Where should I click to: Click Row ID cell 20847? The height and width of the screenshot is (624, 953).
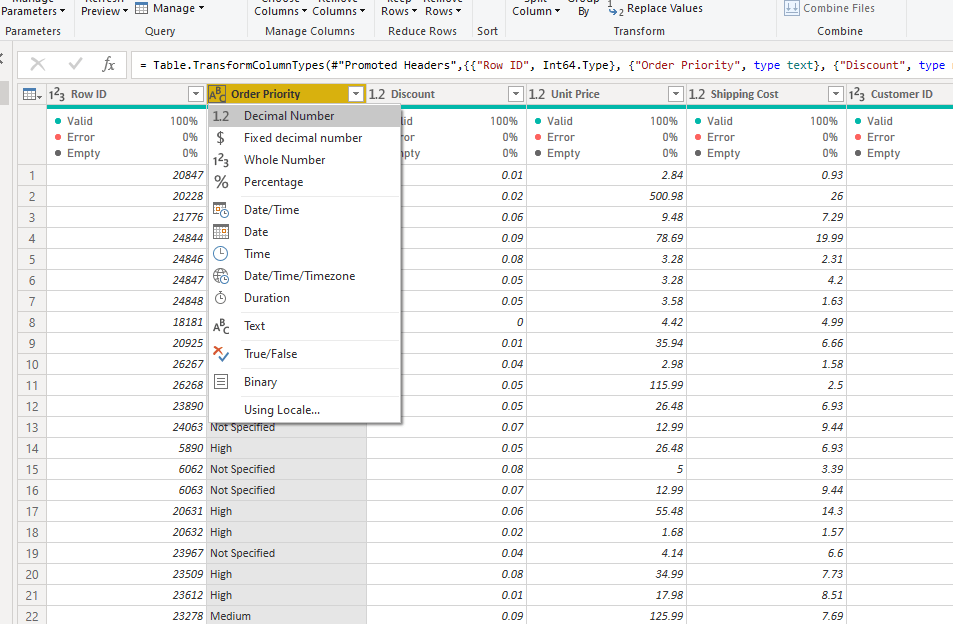[x=126, y=175]
